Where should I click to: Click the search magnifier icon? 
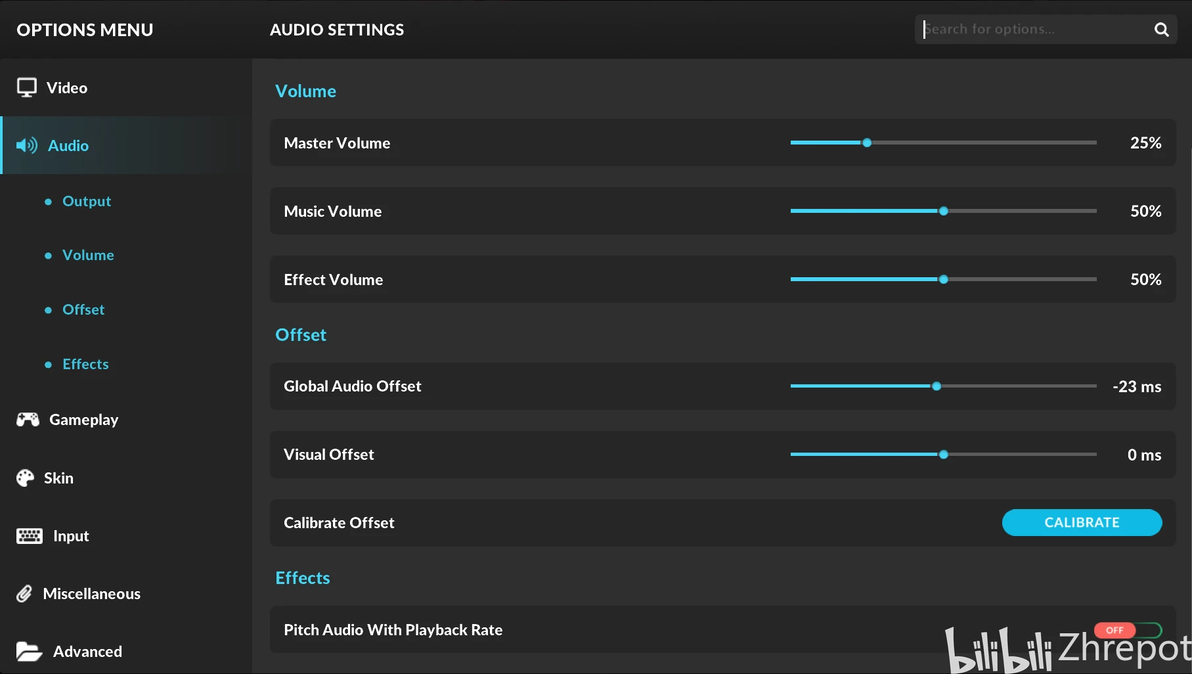pyautogui.click(x=1161, y=30)
